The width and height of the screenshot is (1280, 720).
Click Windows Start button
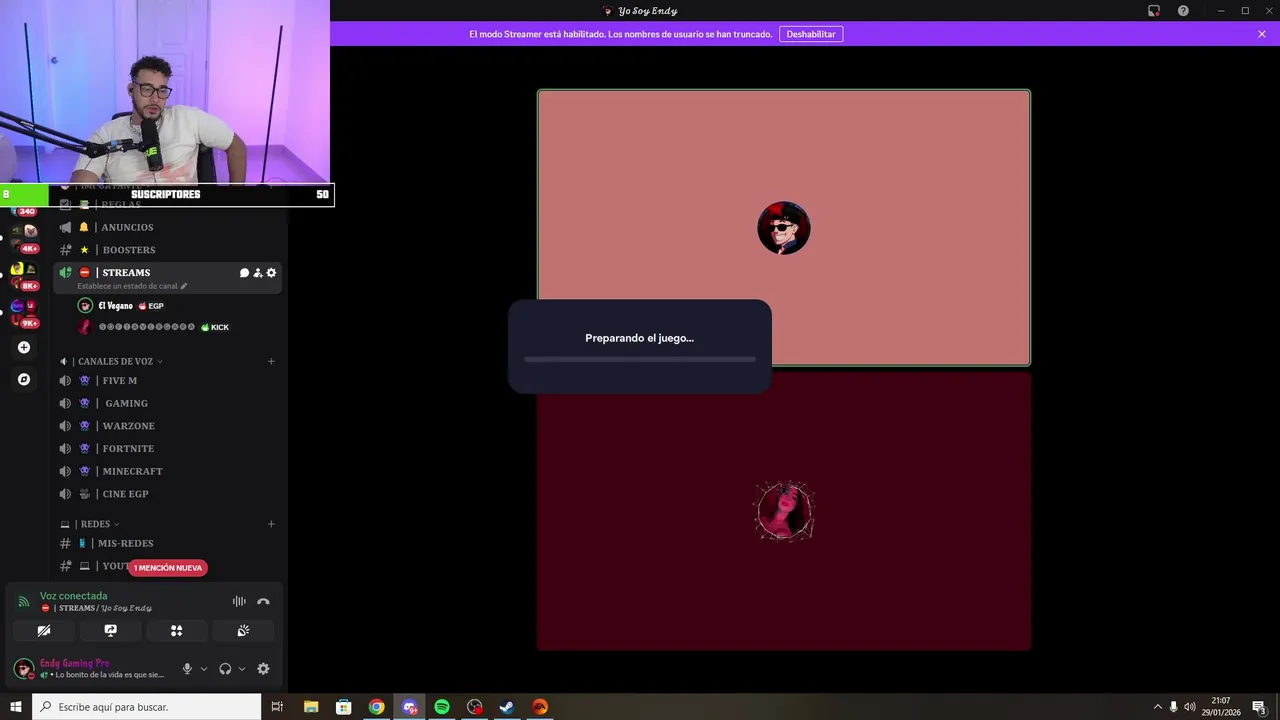point(16,707)
